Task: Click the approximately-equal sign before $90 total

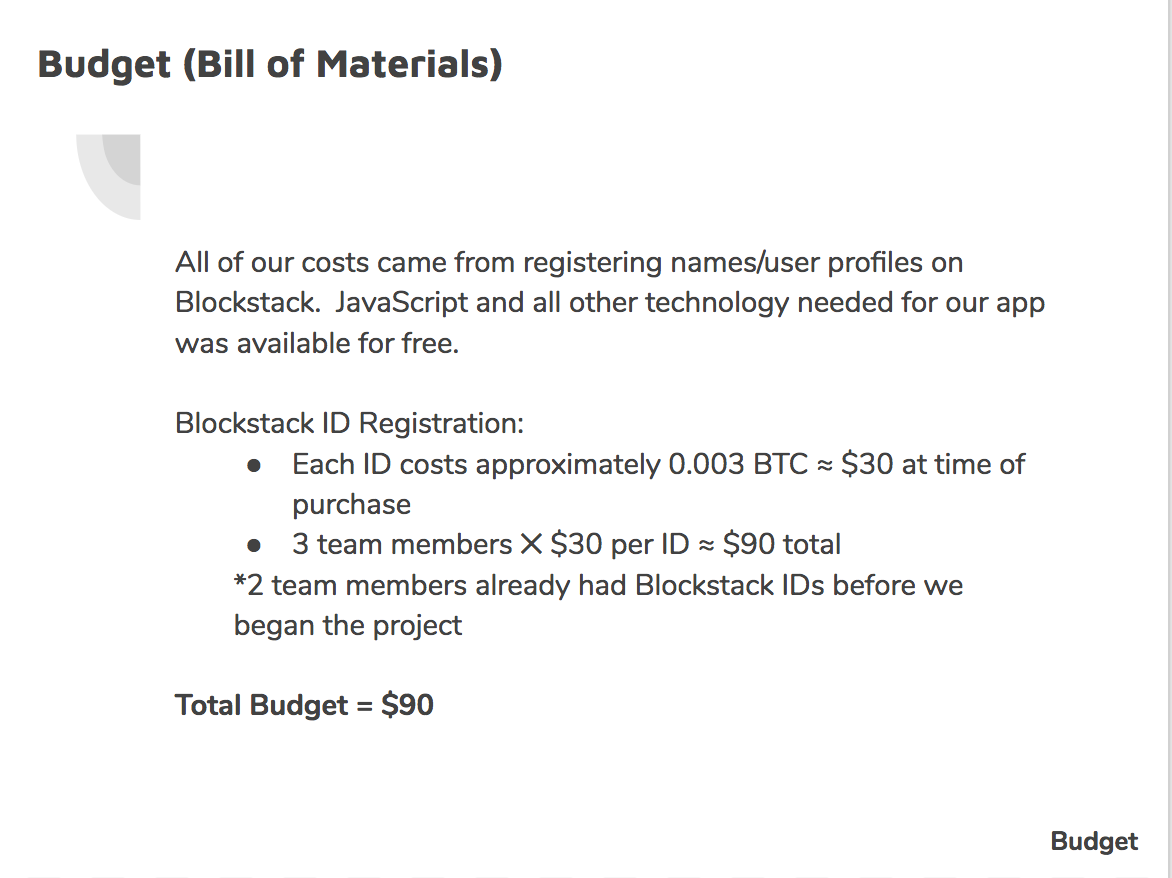Action: pyautogui.click(x=707, y=545)
